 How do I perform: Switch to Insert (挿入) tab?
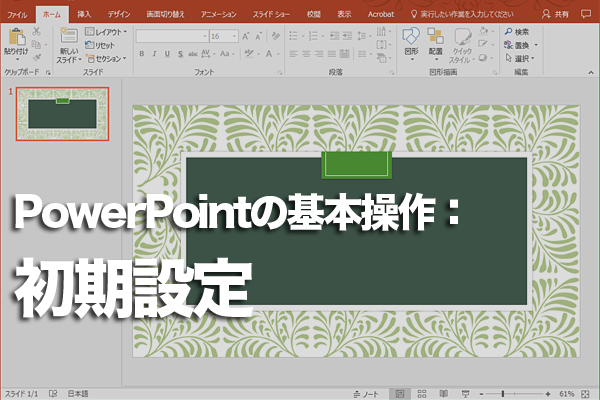point(84,14)
